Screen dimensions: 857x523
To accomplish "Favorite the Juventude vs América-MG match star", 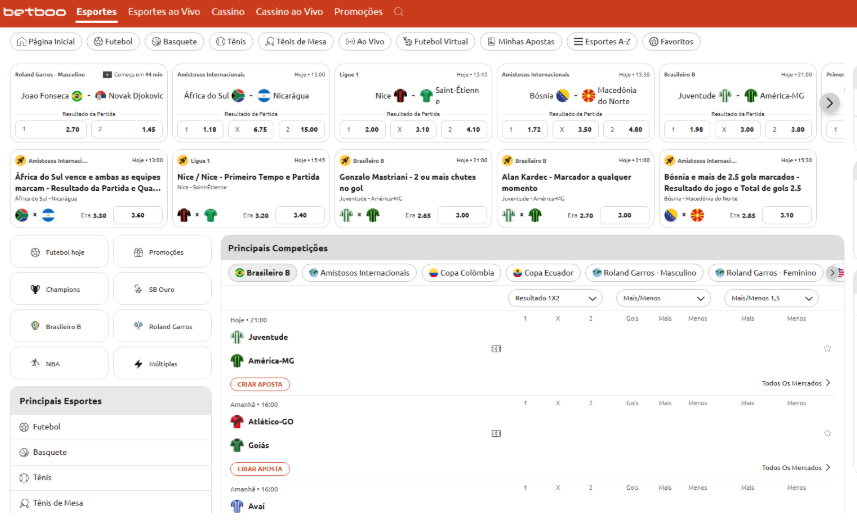I will click(x=827, y=349).
